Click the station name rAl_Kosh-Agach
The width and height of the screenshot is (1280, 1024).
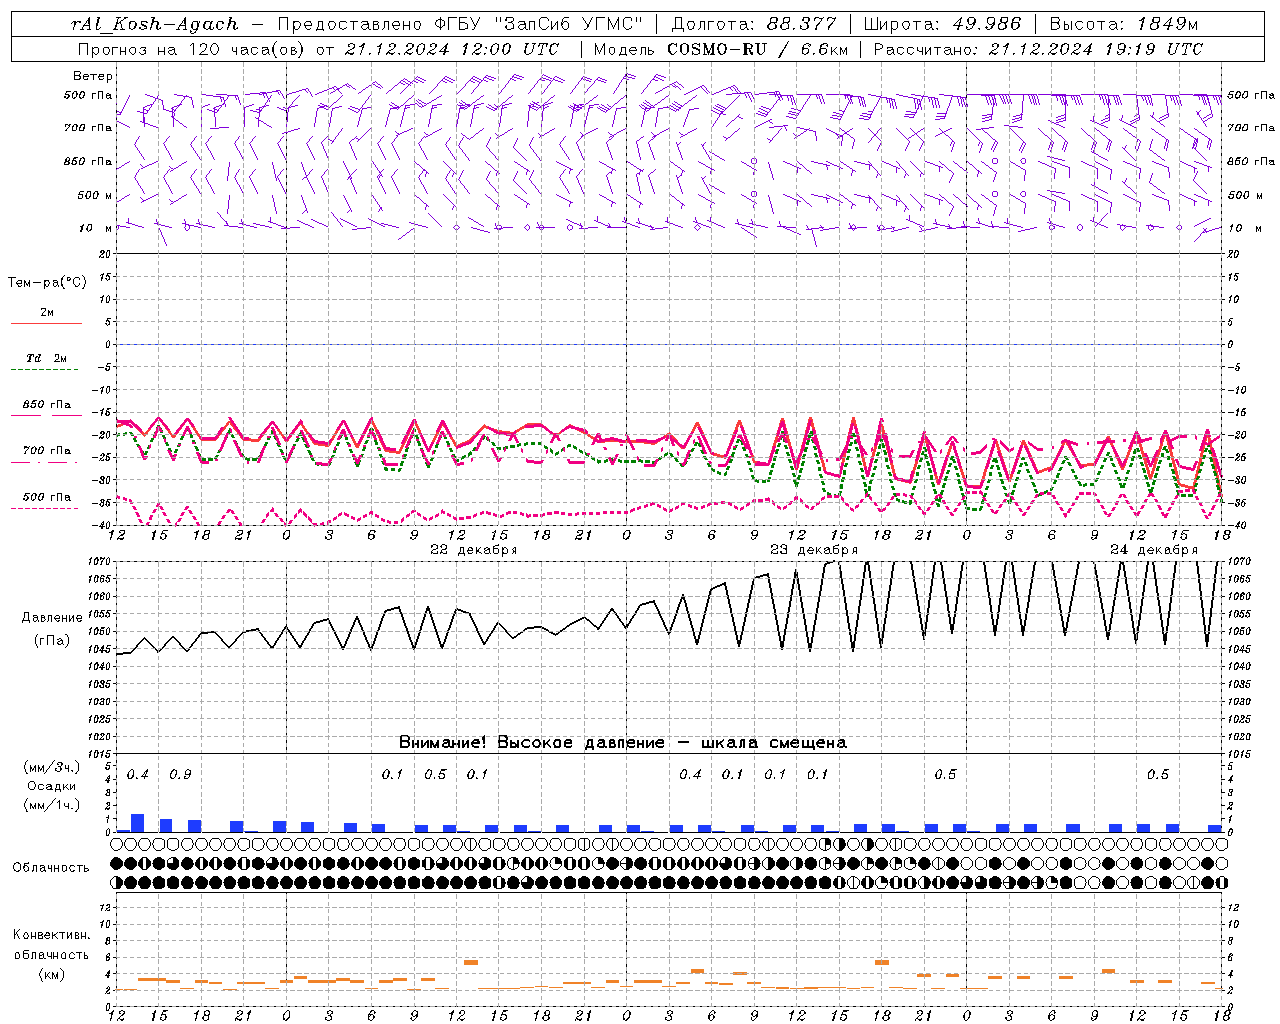[x=155, y=24]
